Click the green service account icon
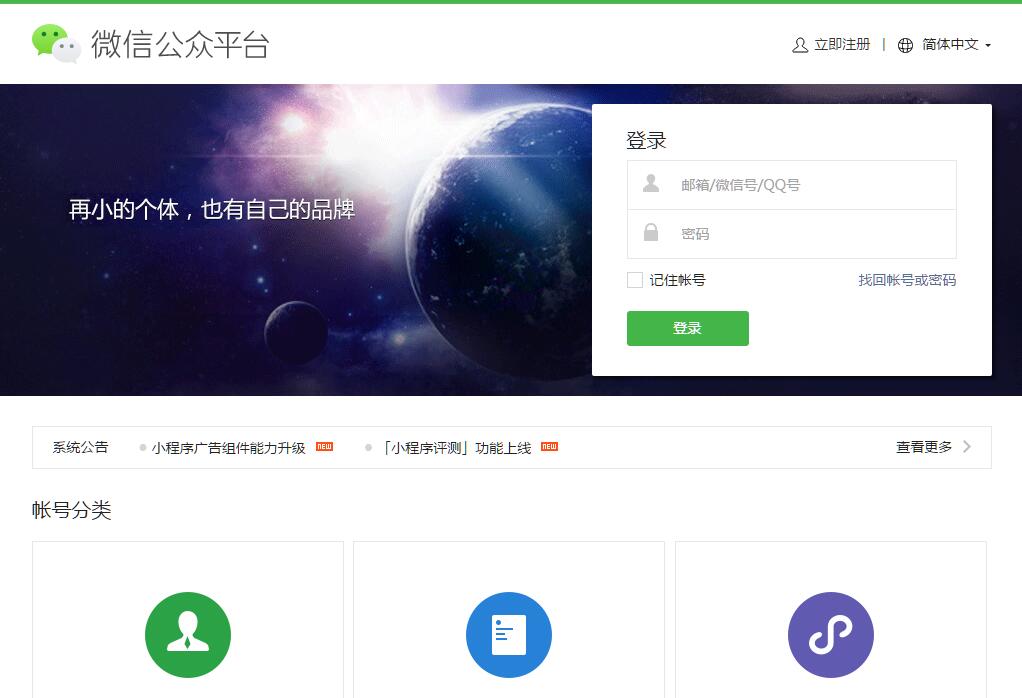Image resolution: width=1022 pixels, height=698 pixels. pos(188,635)
